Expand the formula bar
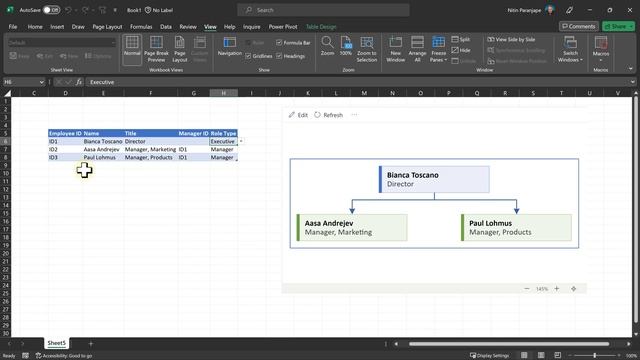Viewport: 640px width, 360px height. pos(632,82)
